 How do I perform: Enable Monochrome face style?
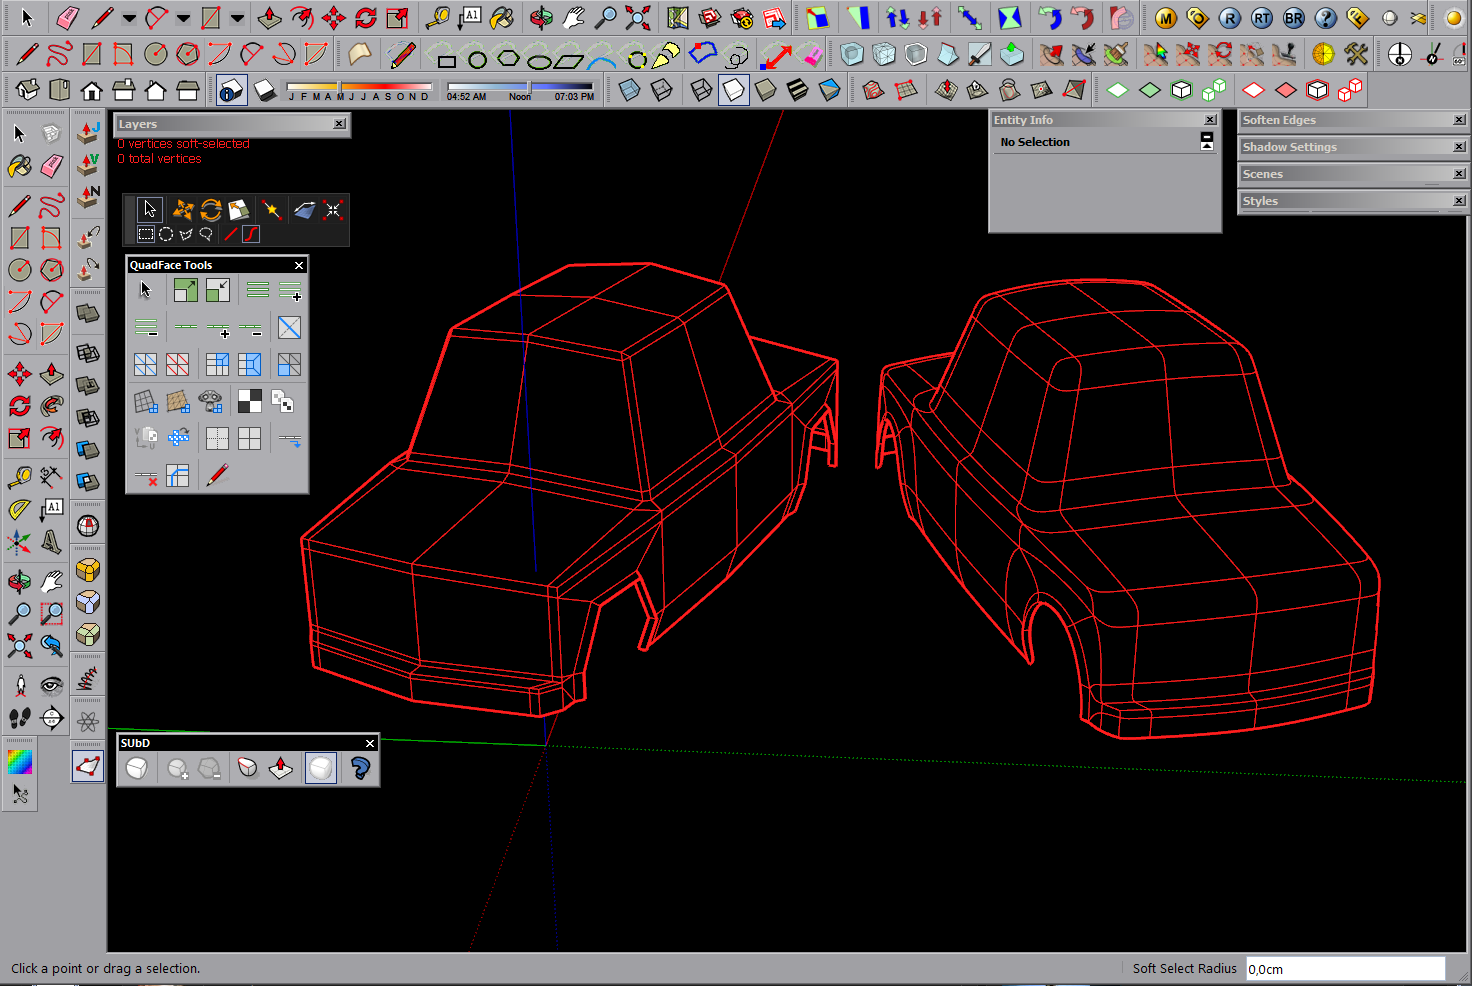click(x=829, y=91)
